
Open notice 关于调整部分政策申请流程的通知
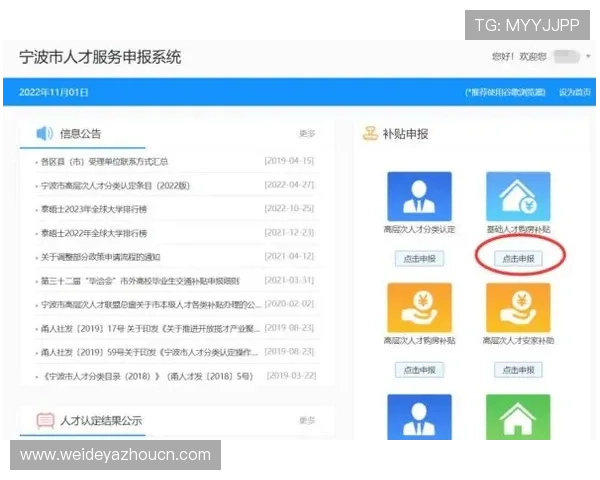[101, 257]
